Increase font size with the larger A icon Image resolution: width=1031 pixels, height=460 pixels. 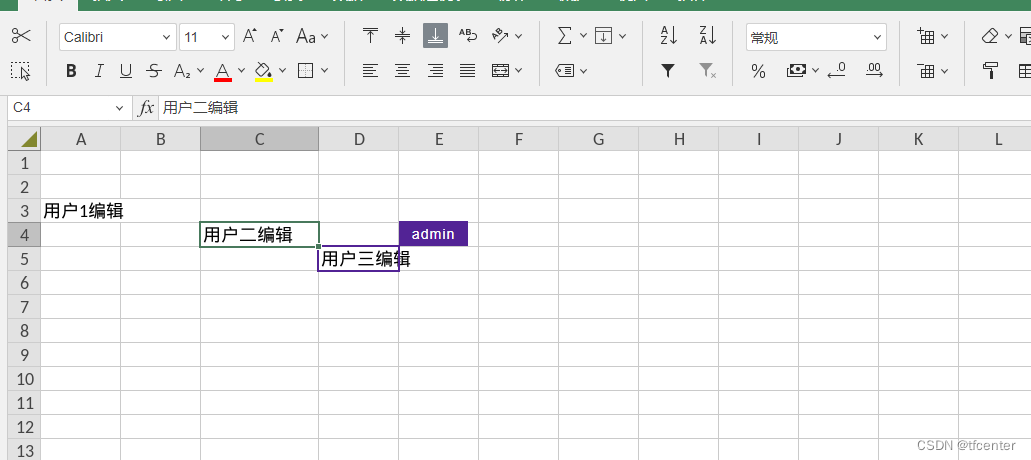coord(249,36)
